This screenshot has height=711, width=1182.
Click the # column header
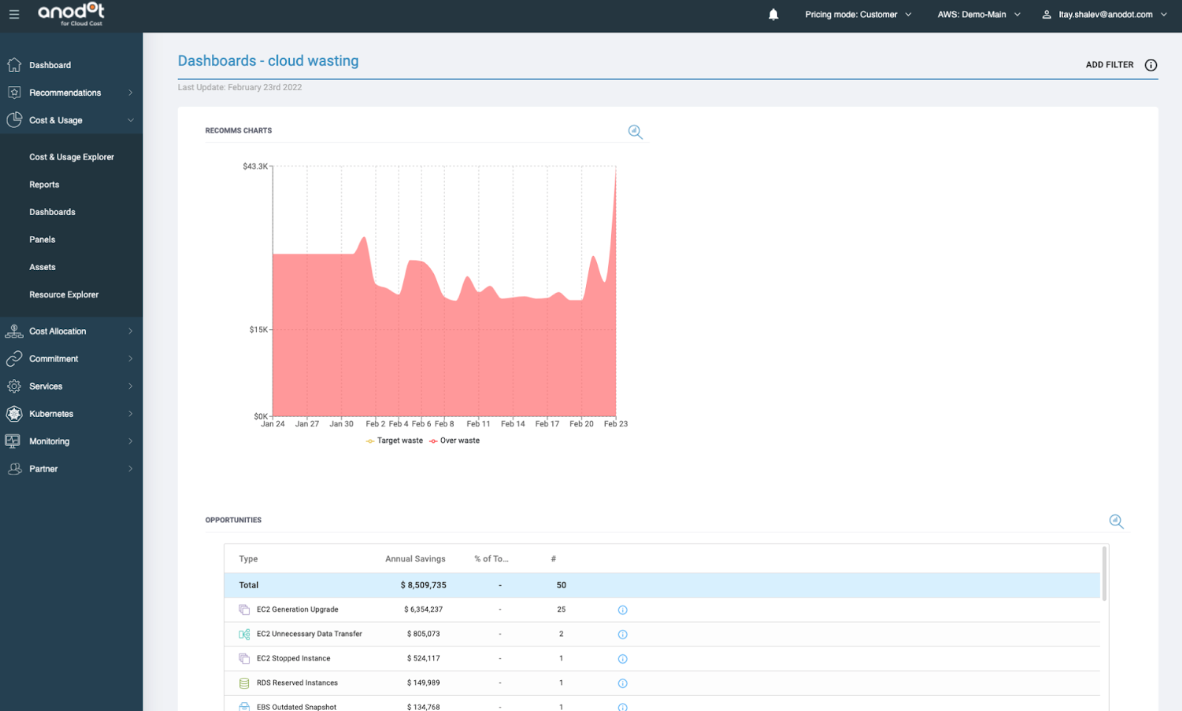point(553,559)
